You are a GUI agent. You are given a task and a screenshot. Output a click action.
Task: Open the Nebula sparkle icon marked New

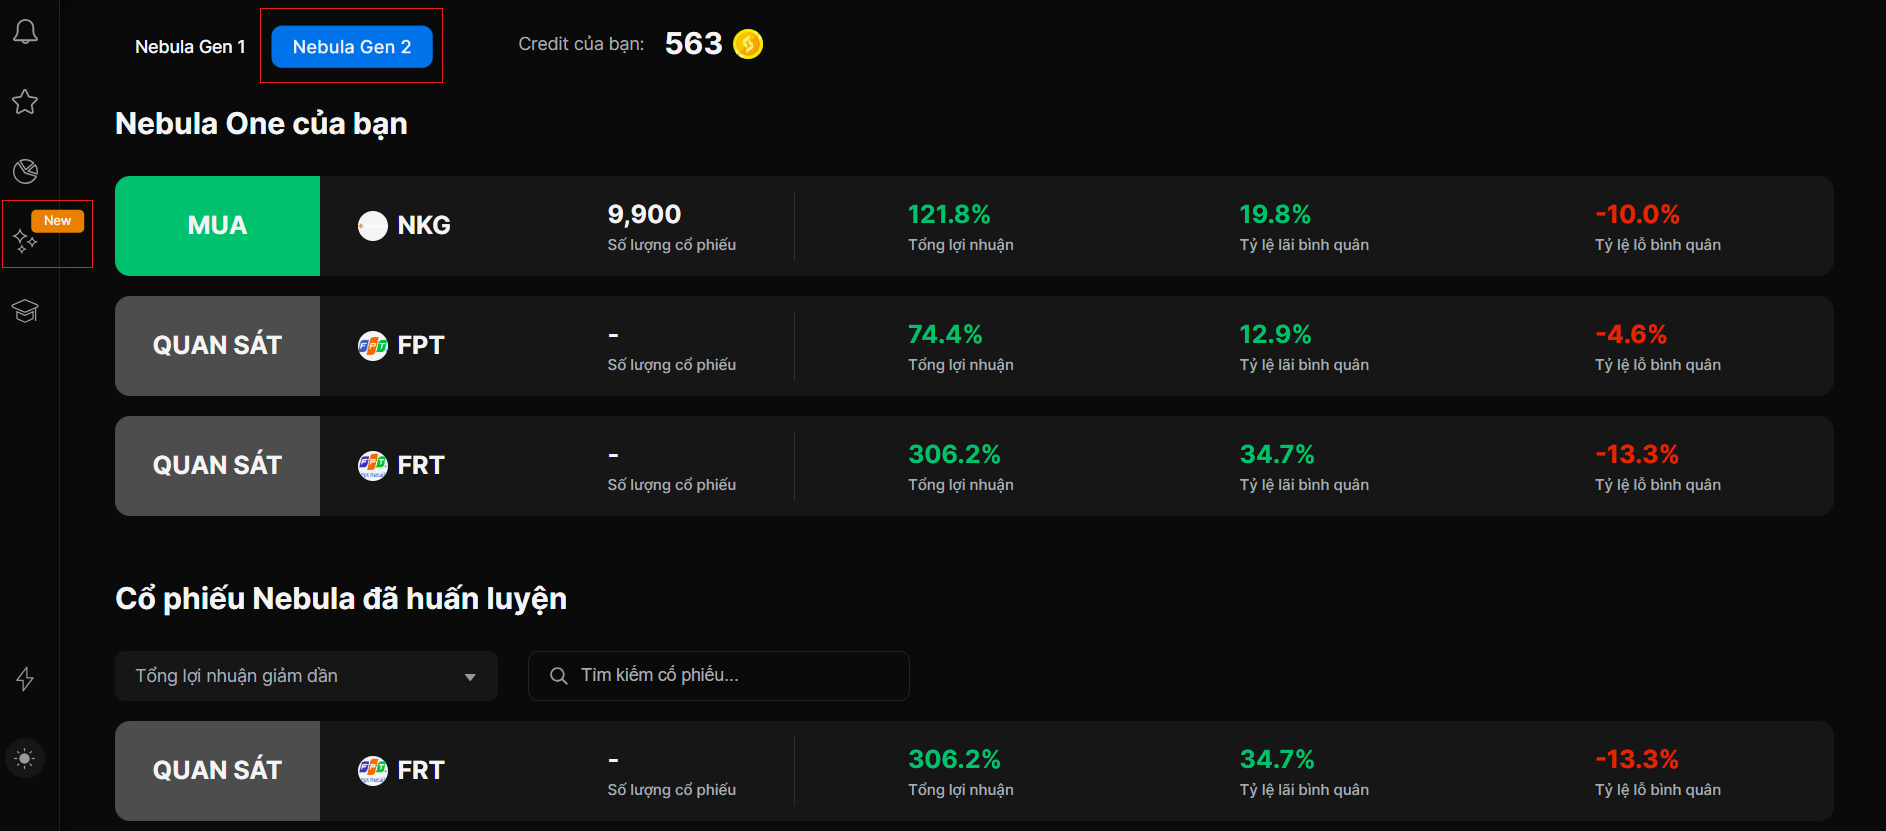coord(25,240)
